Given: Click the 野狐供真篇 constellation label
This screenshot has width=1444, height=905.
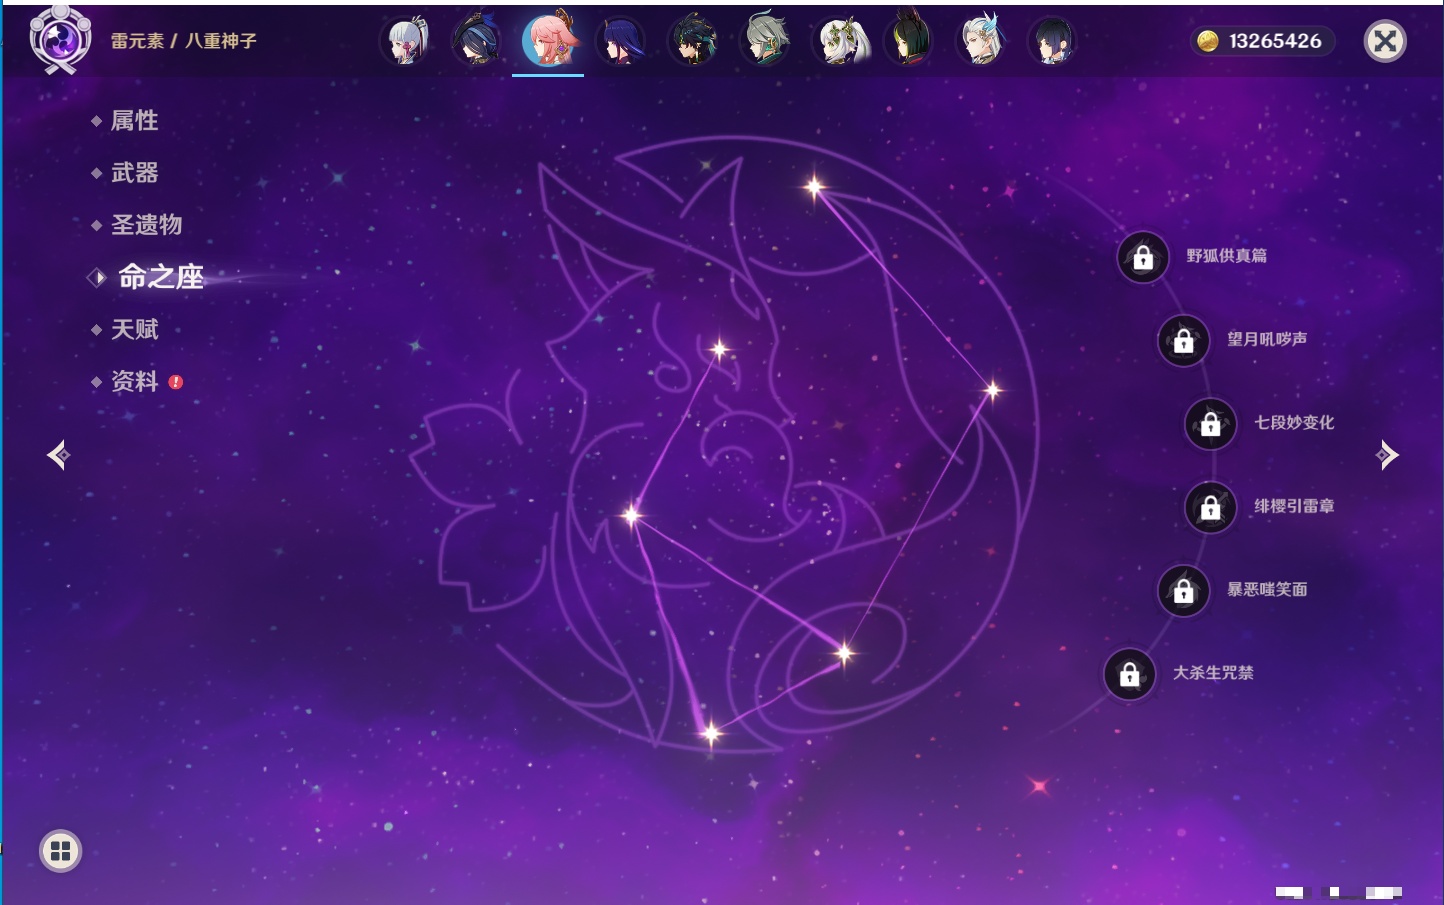Looking at the screenshot, I should [x=1227, y=256].
